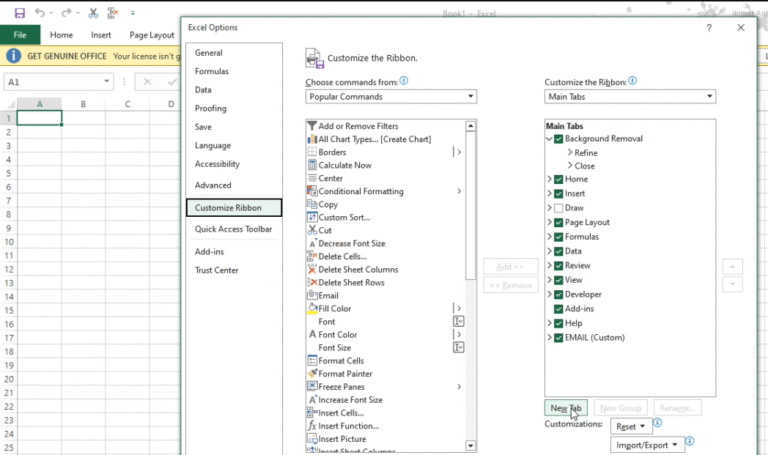This screenshot has height=455, width=768.
Task: Click the Close X on Excel Options dialog
Action: pyautogui.click(x=741, y=28)
